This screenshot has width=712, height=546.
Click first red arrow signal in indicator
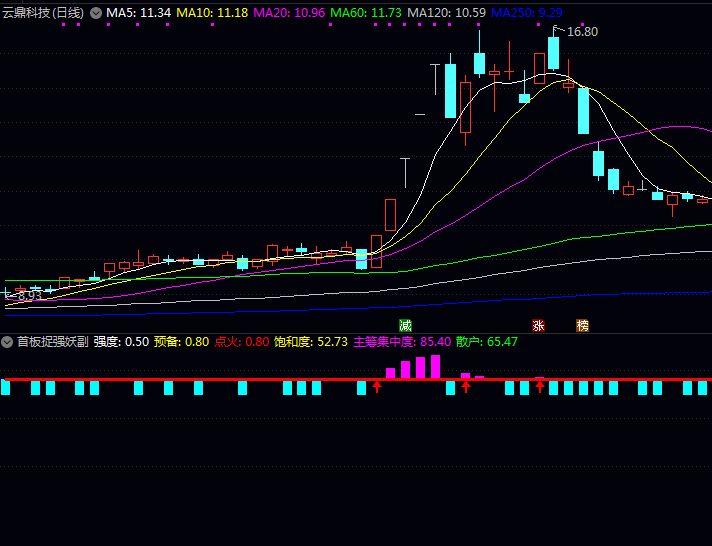coord(377,385)
